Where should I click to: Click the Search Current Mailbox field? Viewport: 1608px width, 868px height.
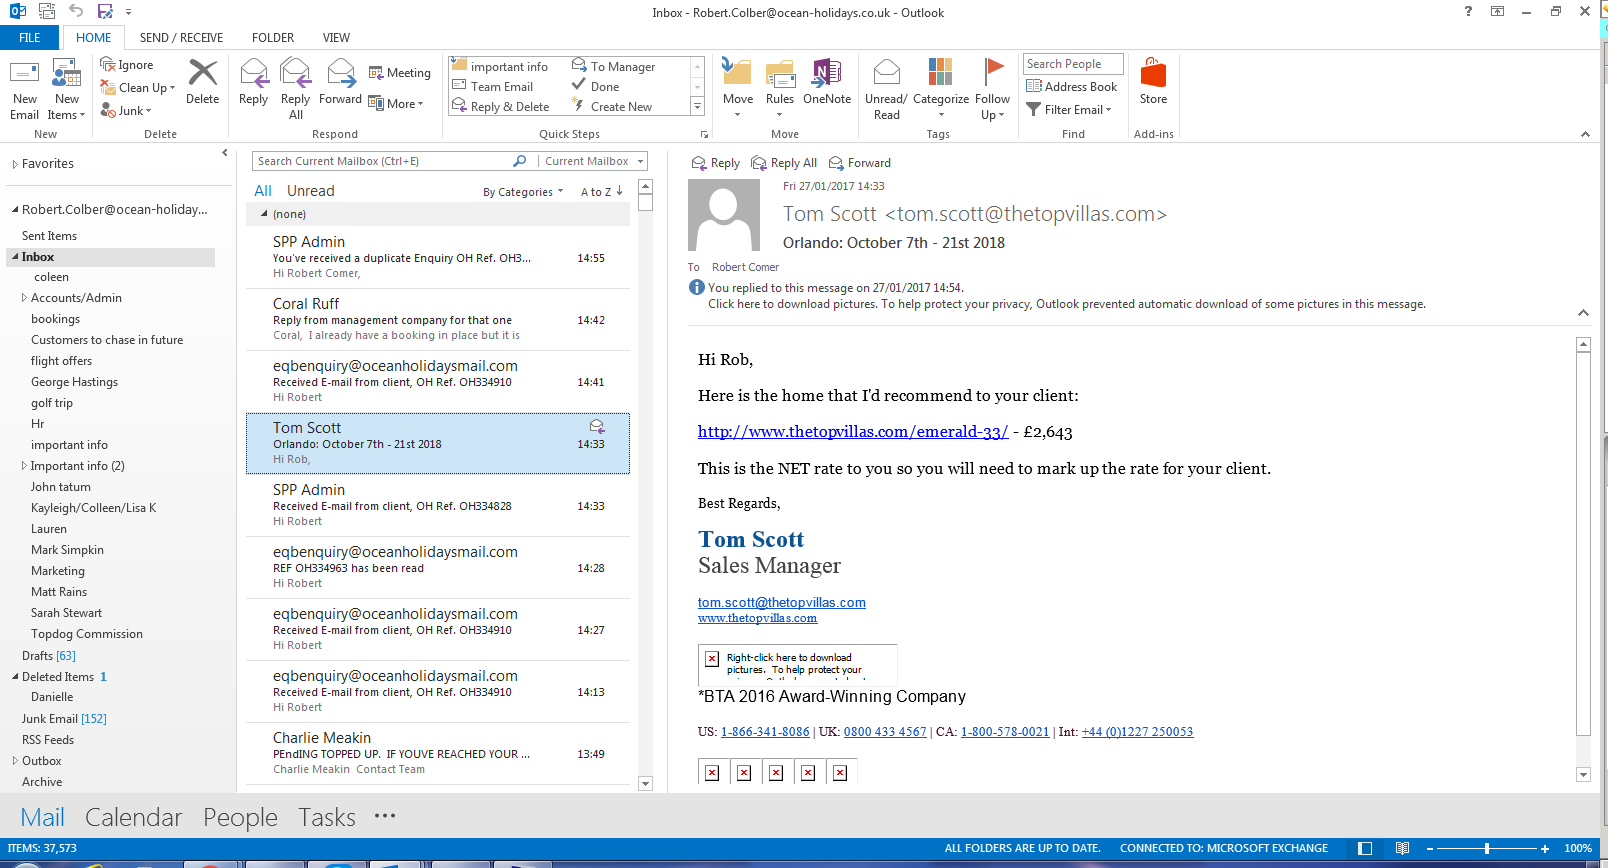coord(382,161)
